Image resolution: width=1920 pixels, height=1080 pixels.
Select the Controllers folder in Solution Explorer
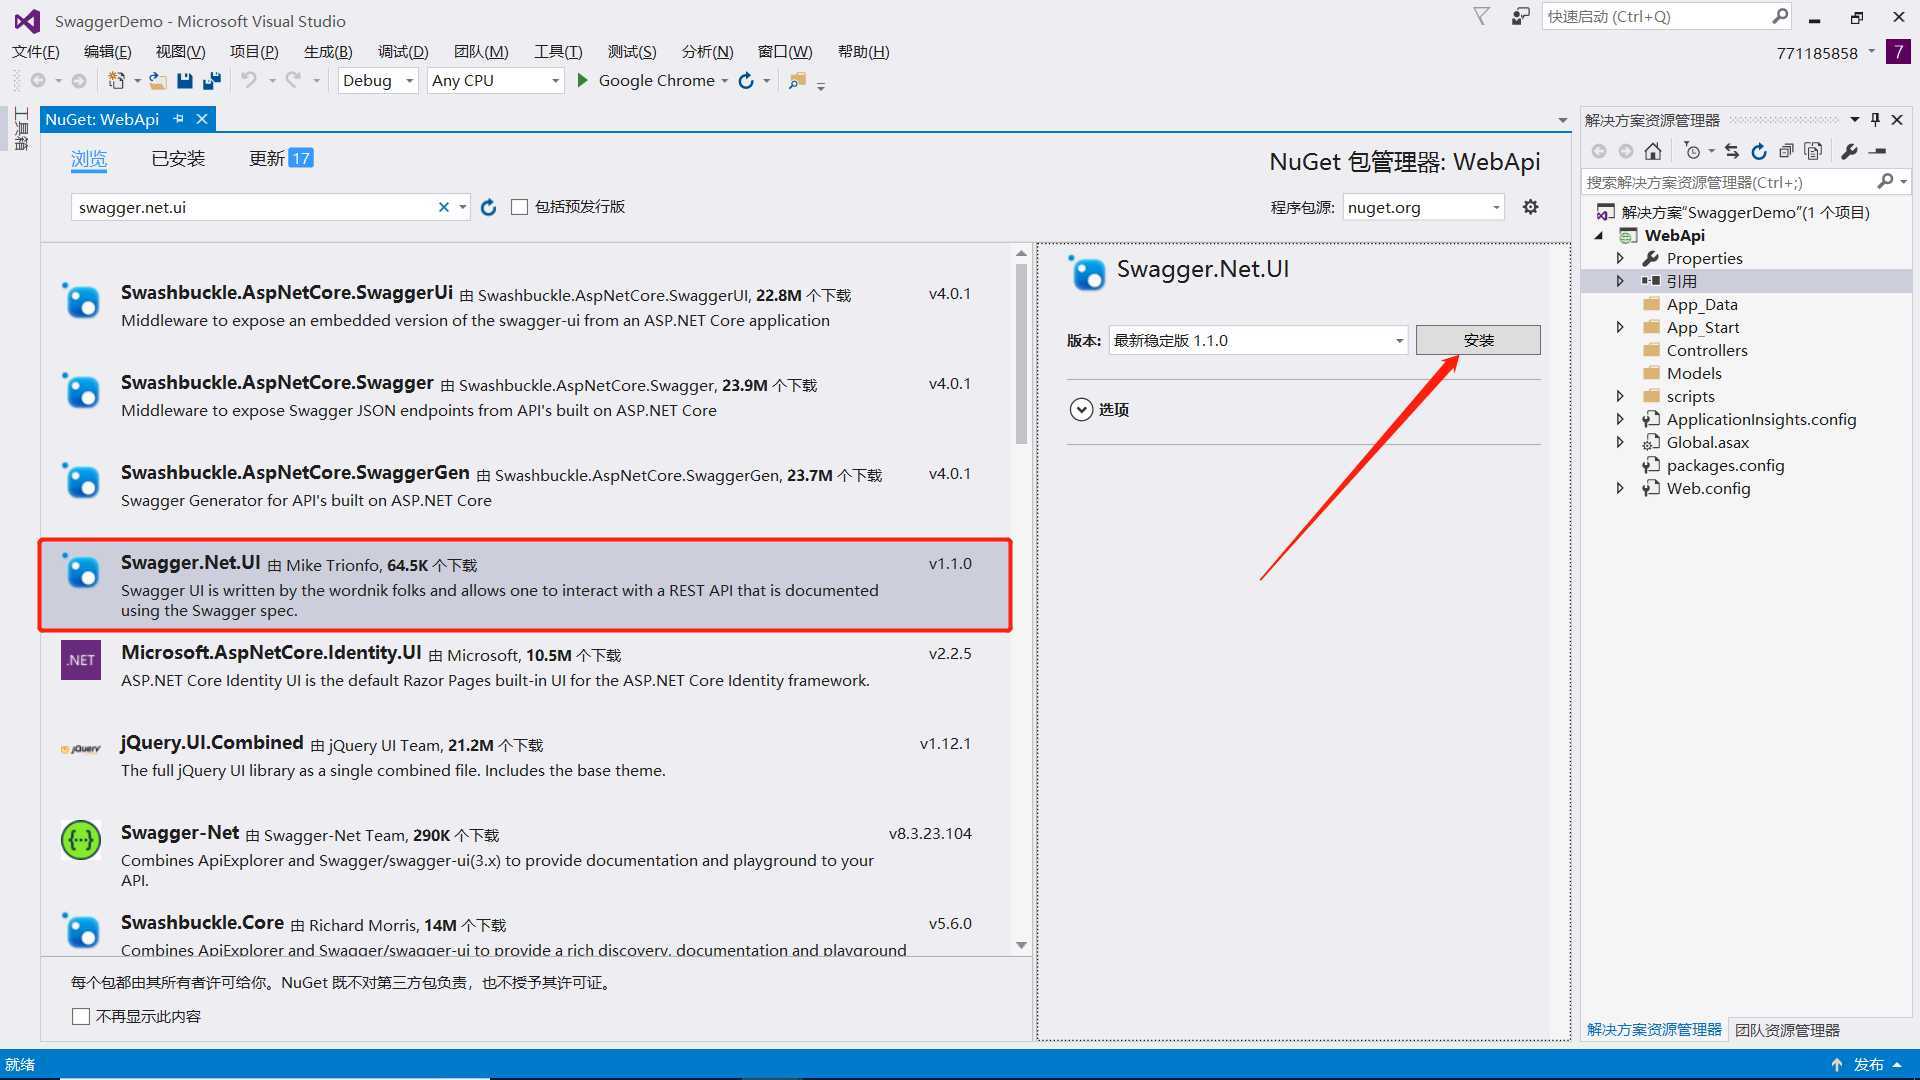(1706, 350)
